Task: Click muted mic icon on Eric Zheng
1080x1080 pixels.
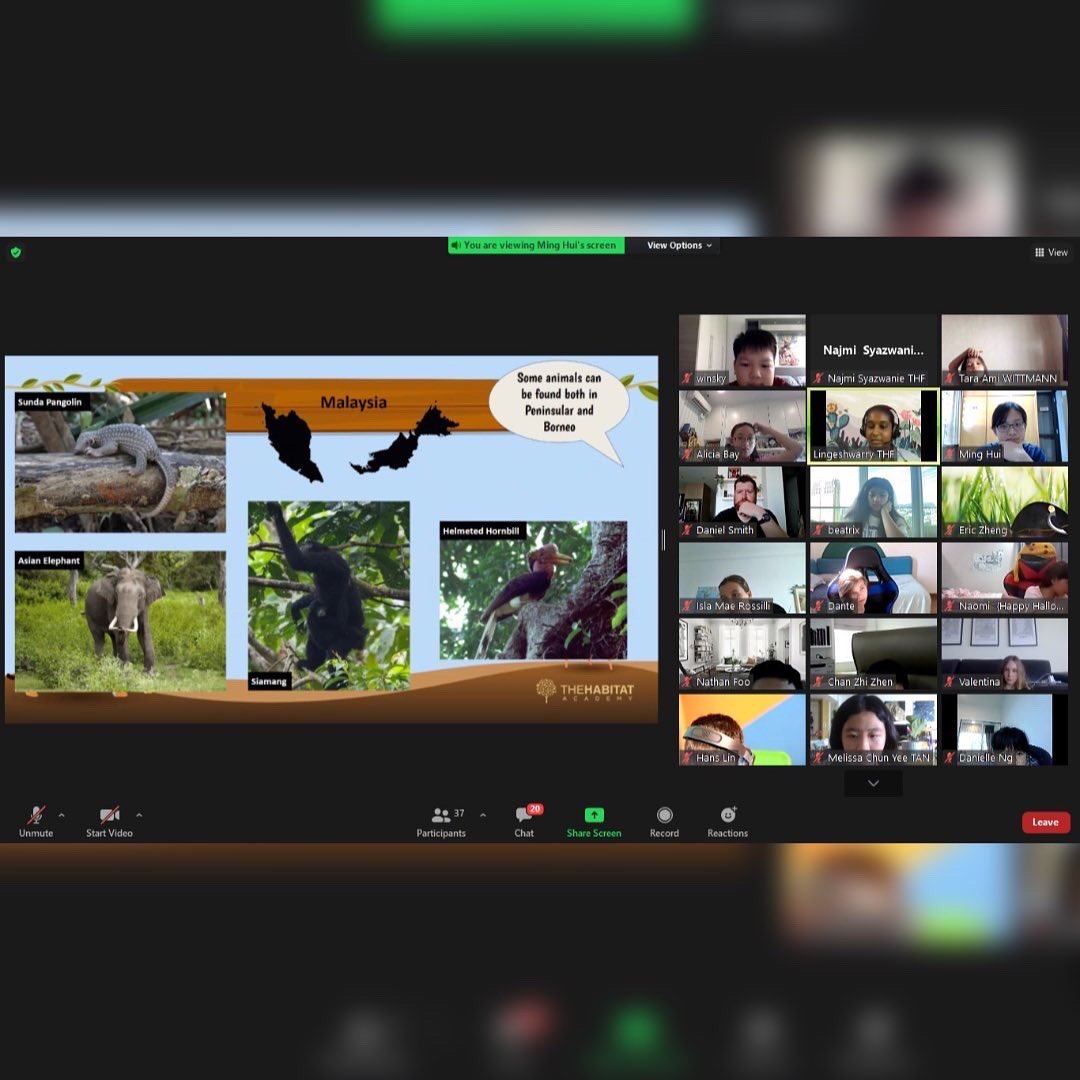Action: [x=950, y=530]
